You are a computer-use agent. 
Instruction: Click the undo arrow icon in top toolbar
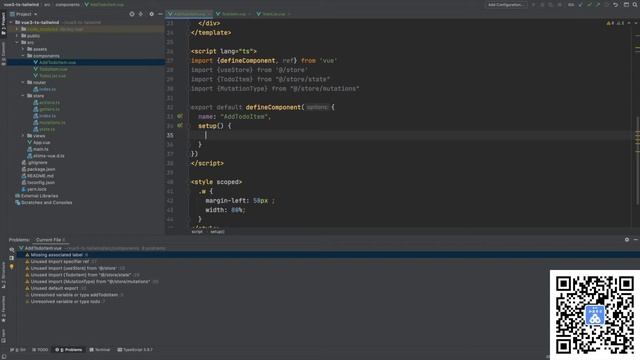point(616,4)
